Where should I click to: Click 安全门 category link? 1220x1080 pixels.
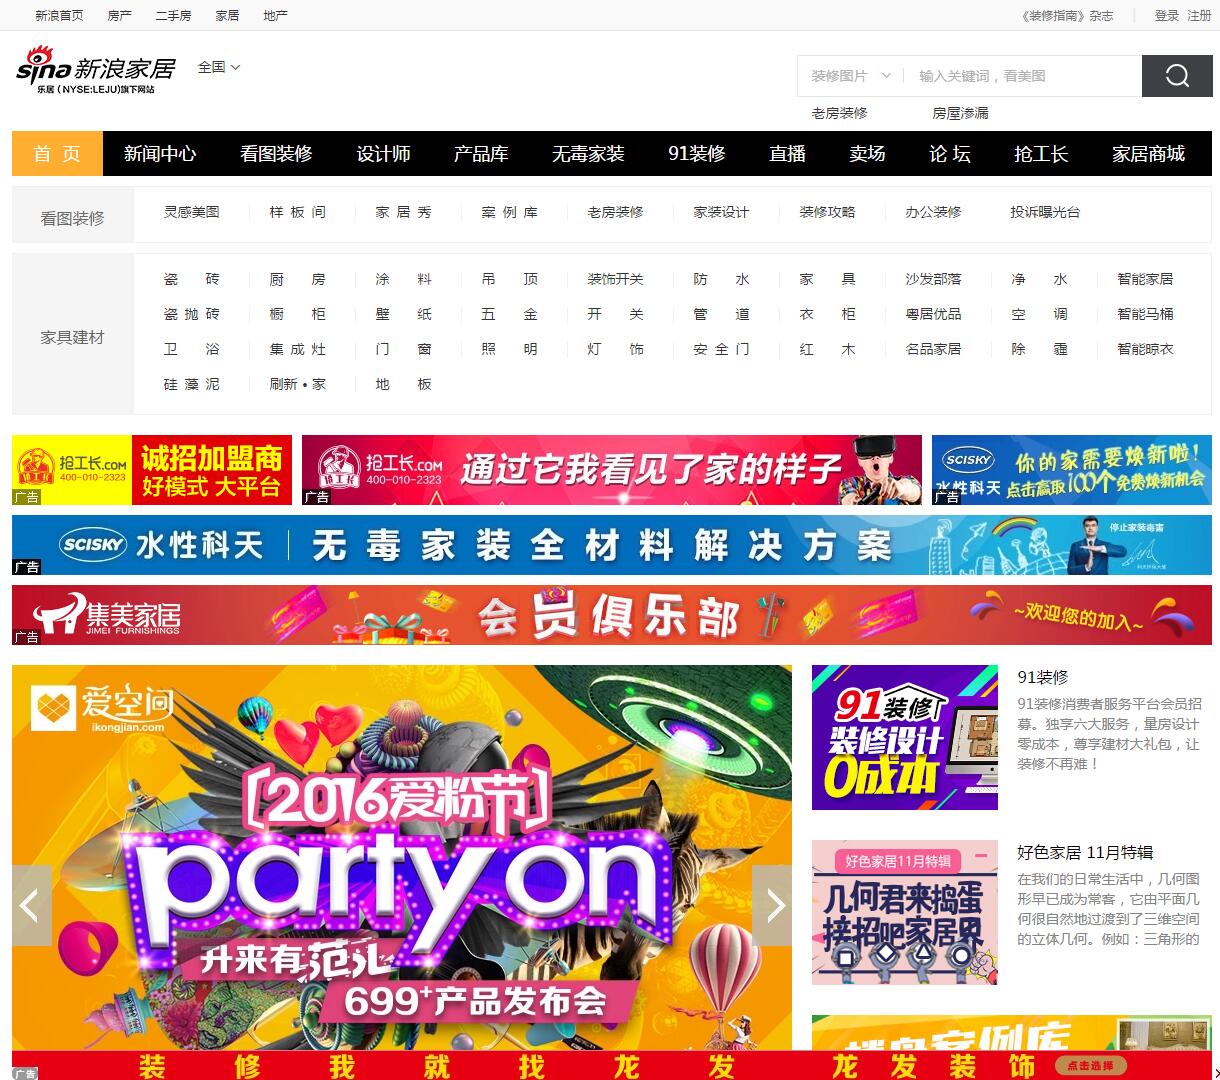click(721, 349)
